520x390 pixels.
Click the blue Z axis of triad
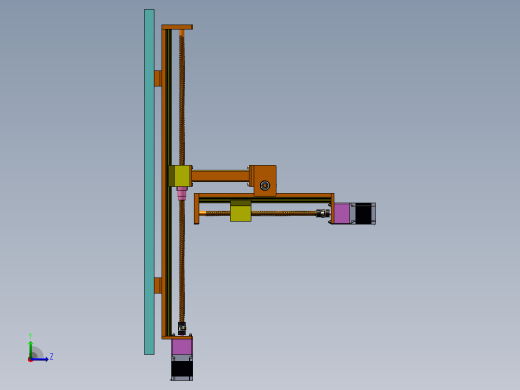coord(39,359)
